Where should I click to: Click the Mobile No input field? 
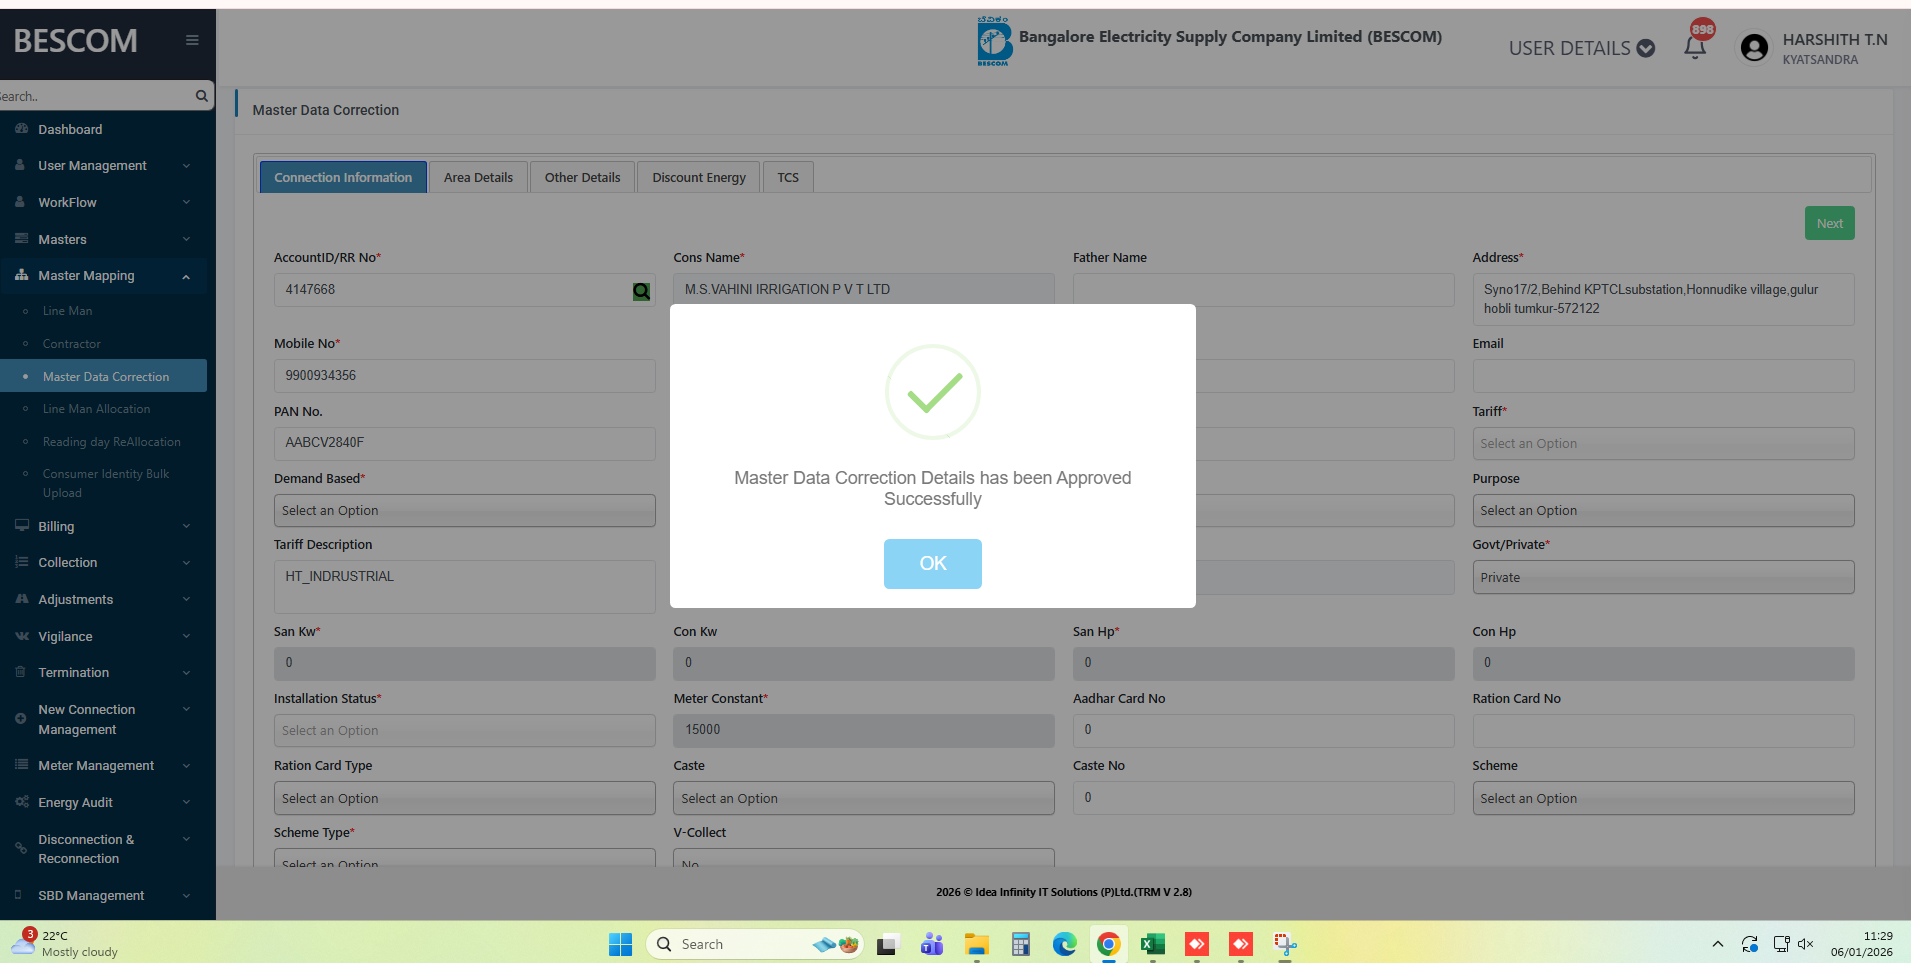click(x=464, y=376)
